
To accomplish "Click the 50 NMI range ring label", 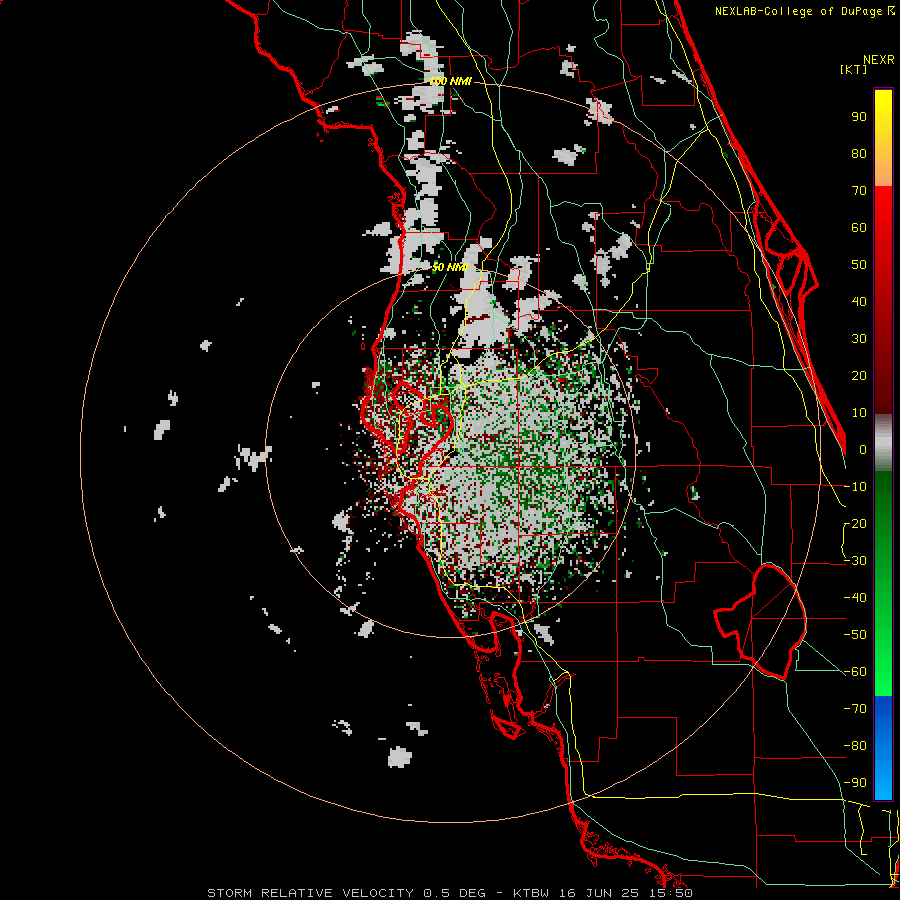I will pos(450,267).
